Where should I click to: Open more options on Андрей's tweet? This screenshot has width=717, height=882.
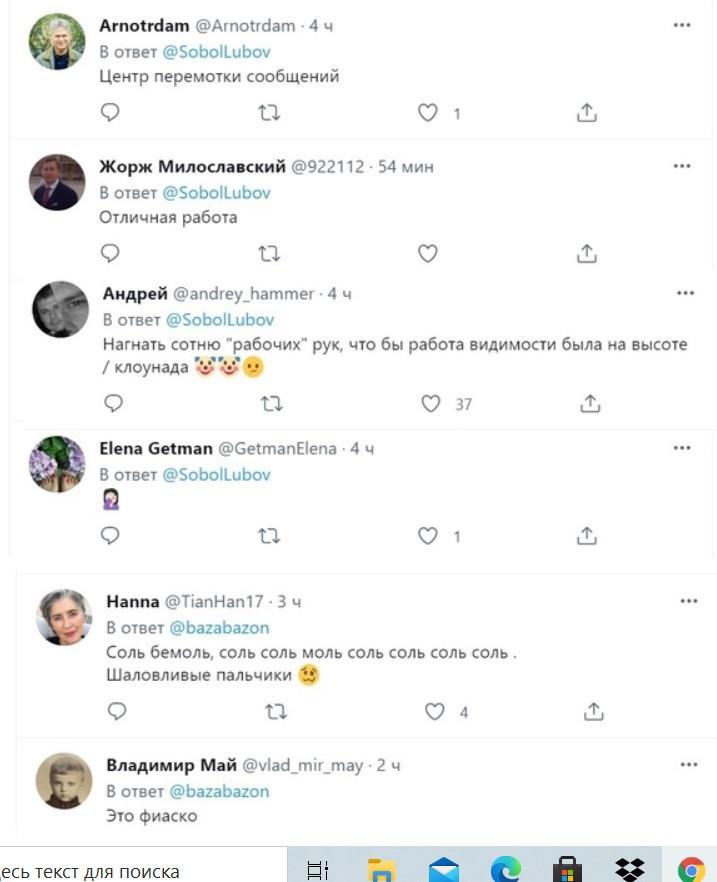tap(685, 293)
